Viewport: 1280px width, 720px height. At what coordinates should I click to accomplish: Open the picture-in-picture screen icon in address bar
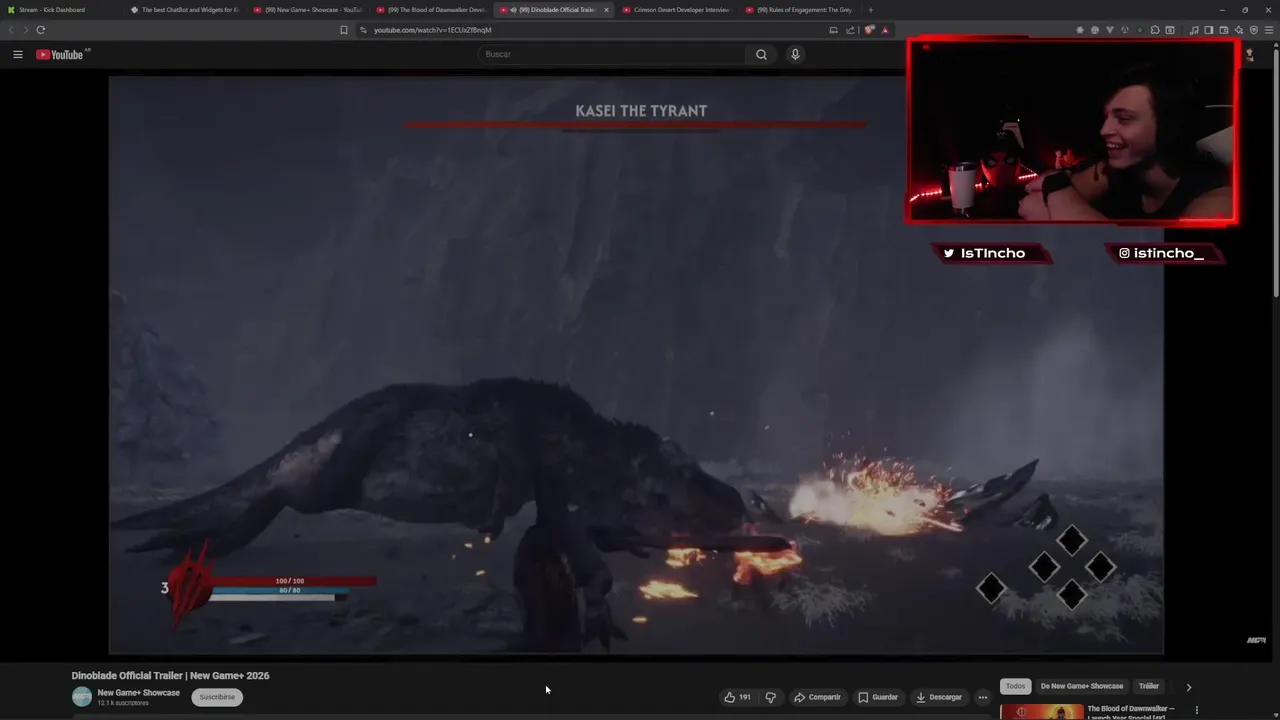pyautogui.click(x=834, y=30)
